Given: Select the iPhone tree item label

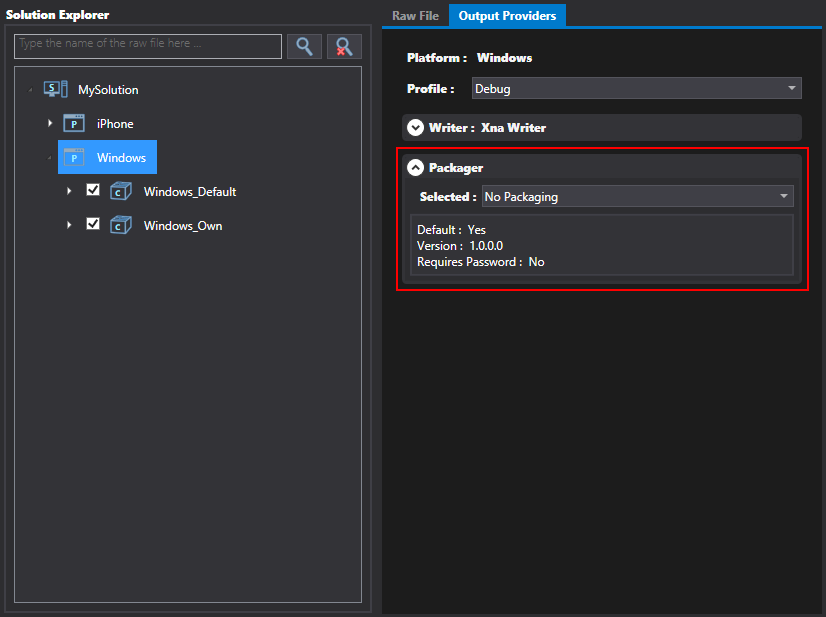Looking at the screenshot, I should tap(115, 124).
